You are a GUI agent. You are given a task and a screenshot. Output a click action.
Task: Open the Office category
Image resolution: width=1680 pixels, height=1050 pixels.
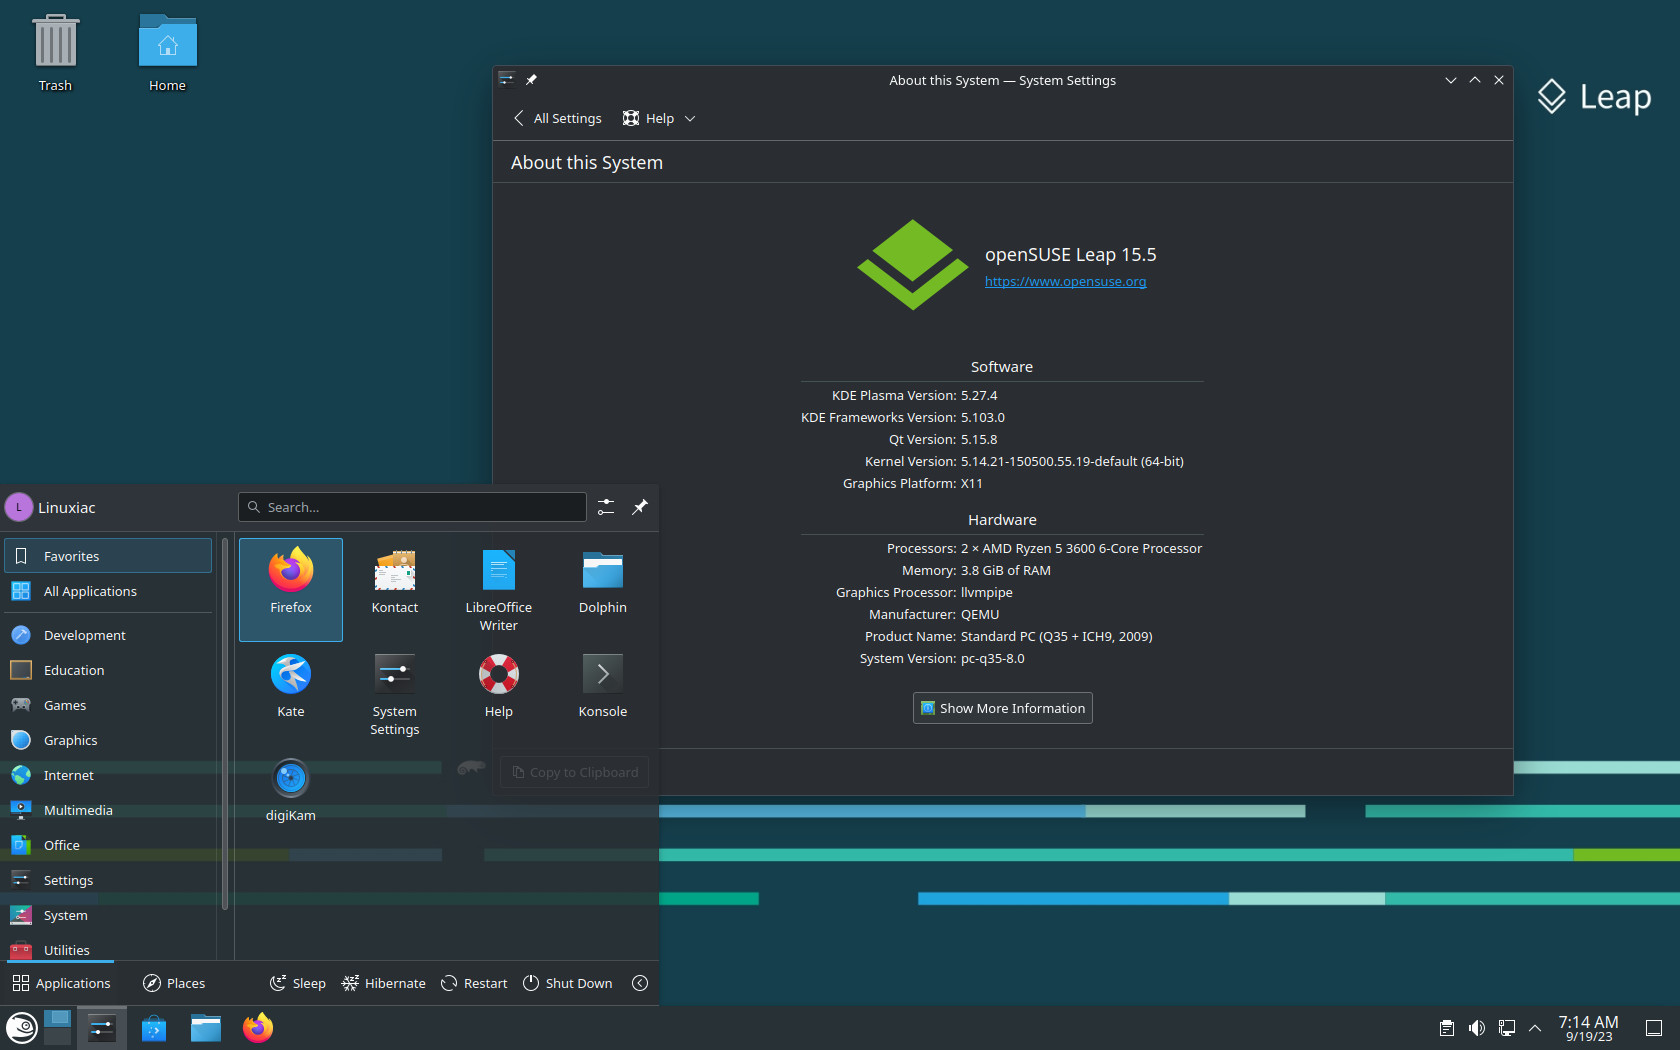108,845
